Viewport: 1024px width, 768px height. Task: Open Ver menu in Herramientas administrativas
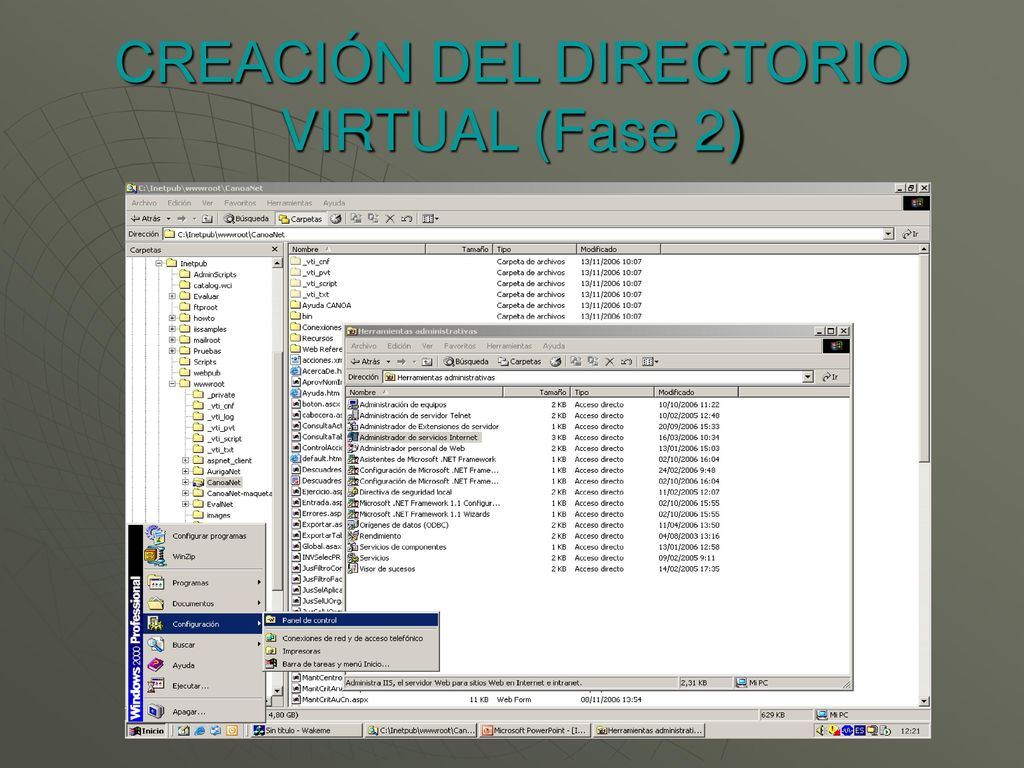427,346
